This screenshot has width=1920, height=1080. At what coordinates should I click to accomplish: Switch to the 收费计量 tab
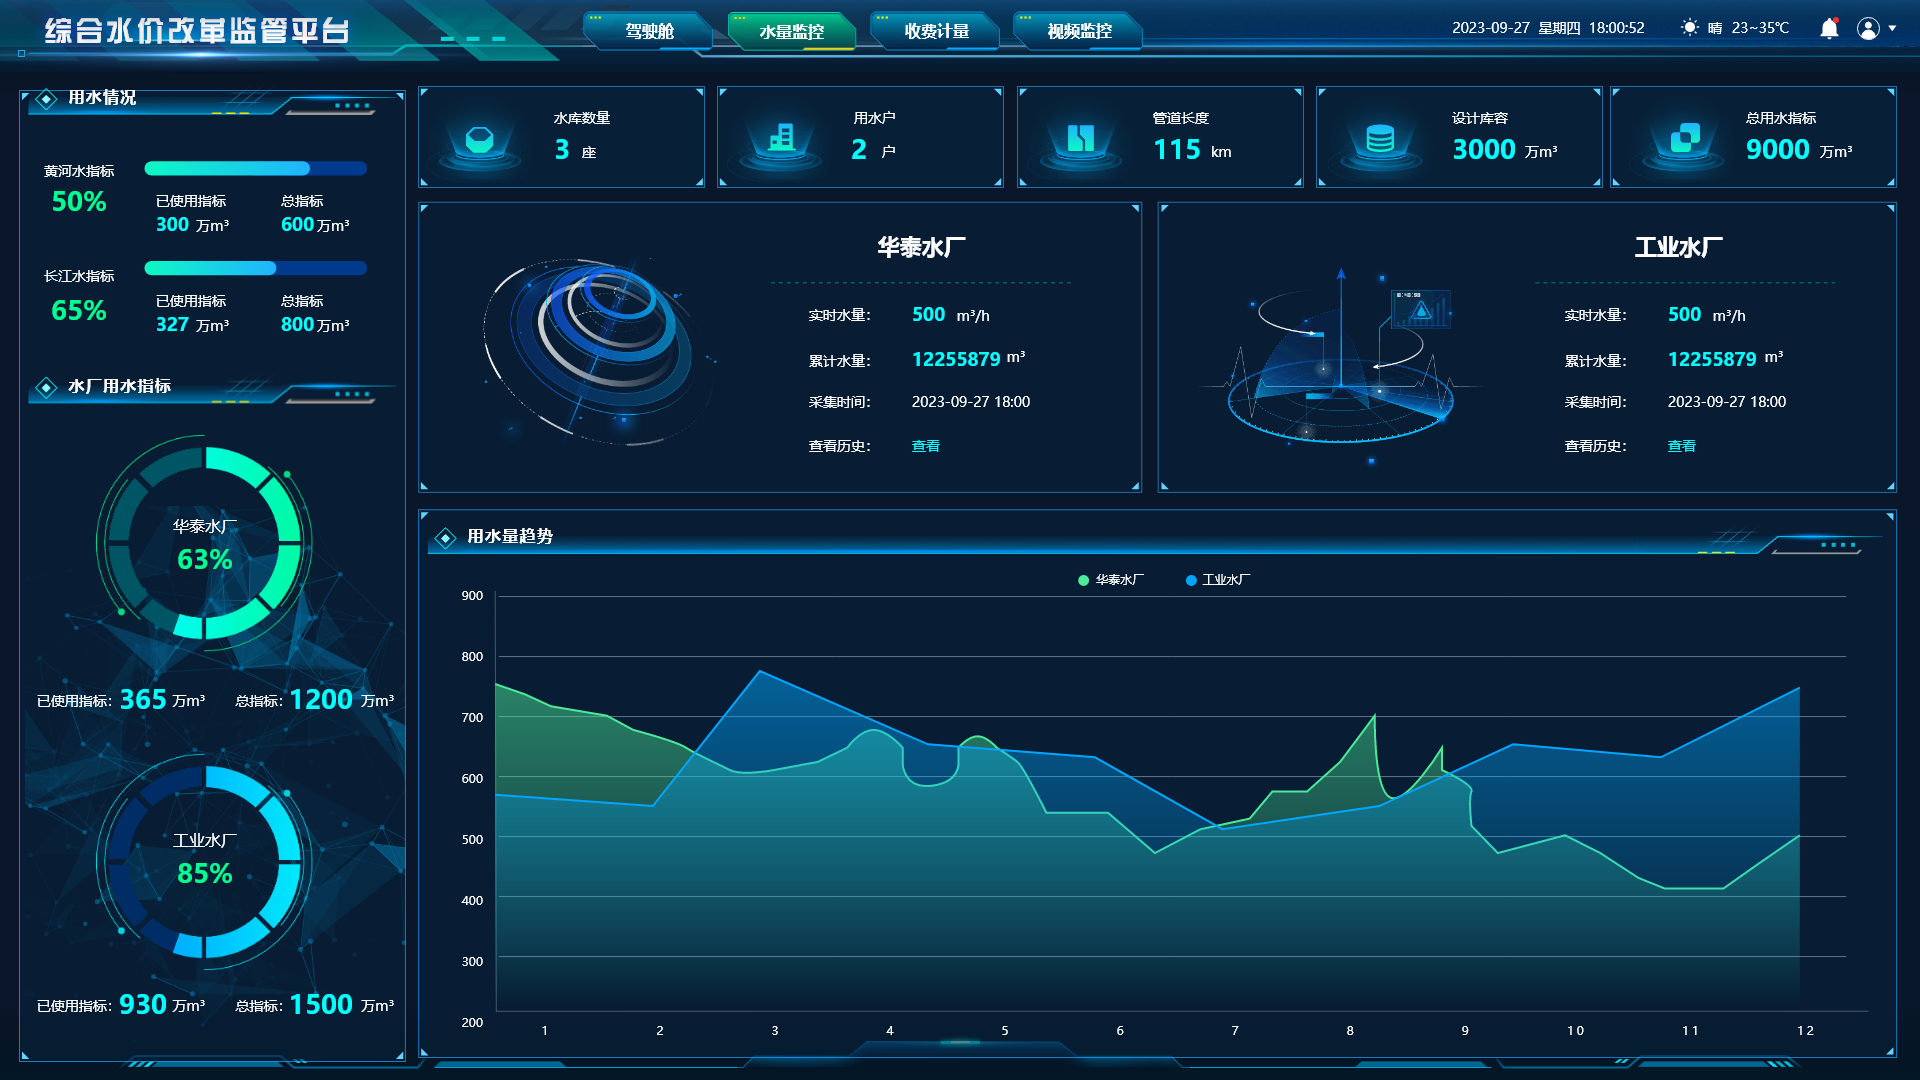point(936,31)
